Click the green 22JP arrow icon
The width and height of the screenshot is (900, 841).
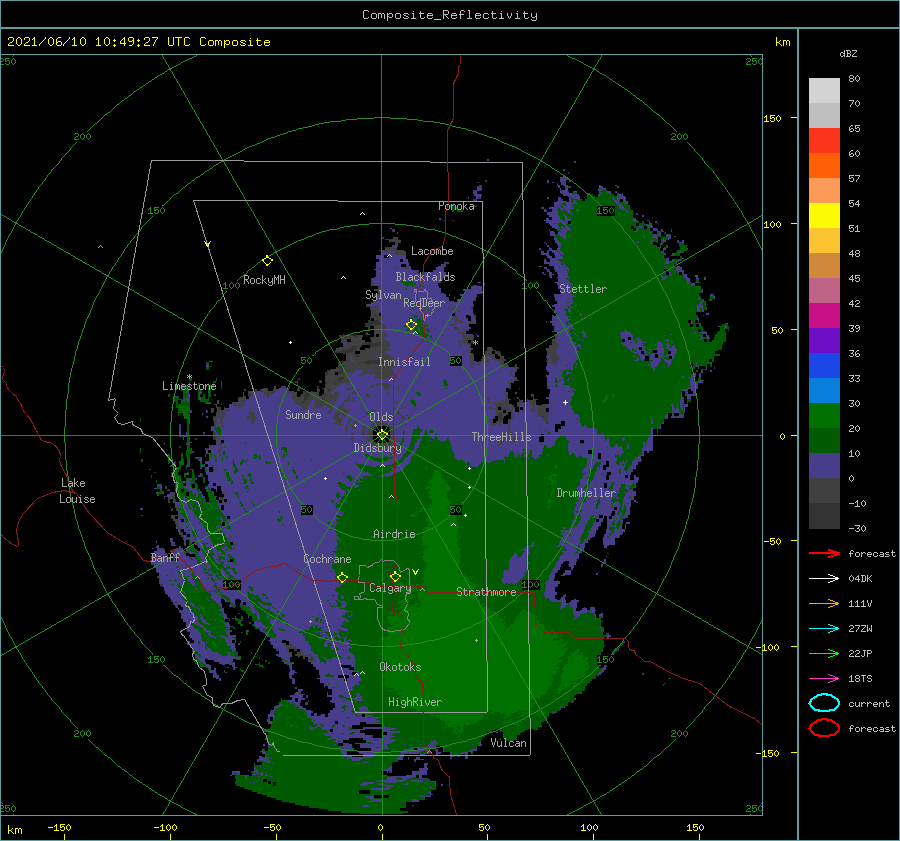click(x=824, y=653)
